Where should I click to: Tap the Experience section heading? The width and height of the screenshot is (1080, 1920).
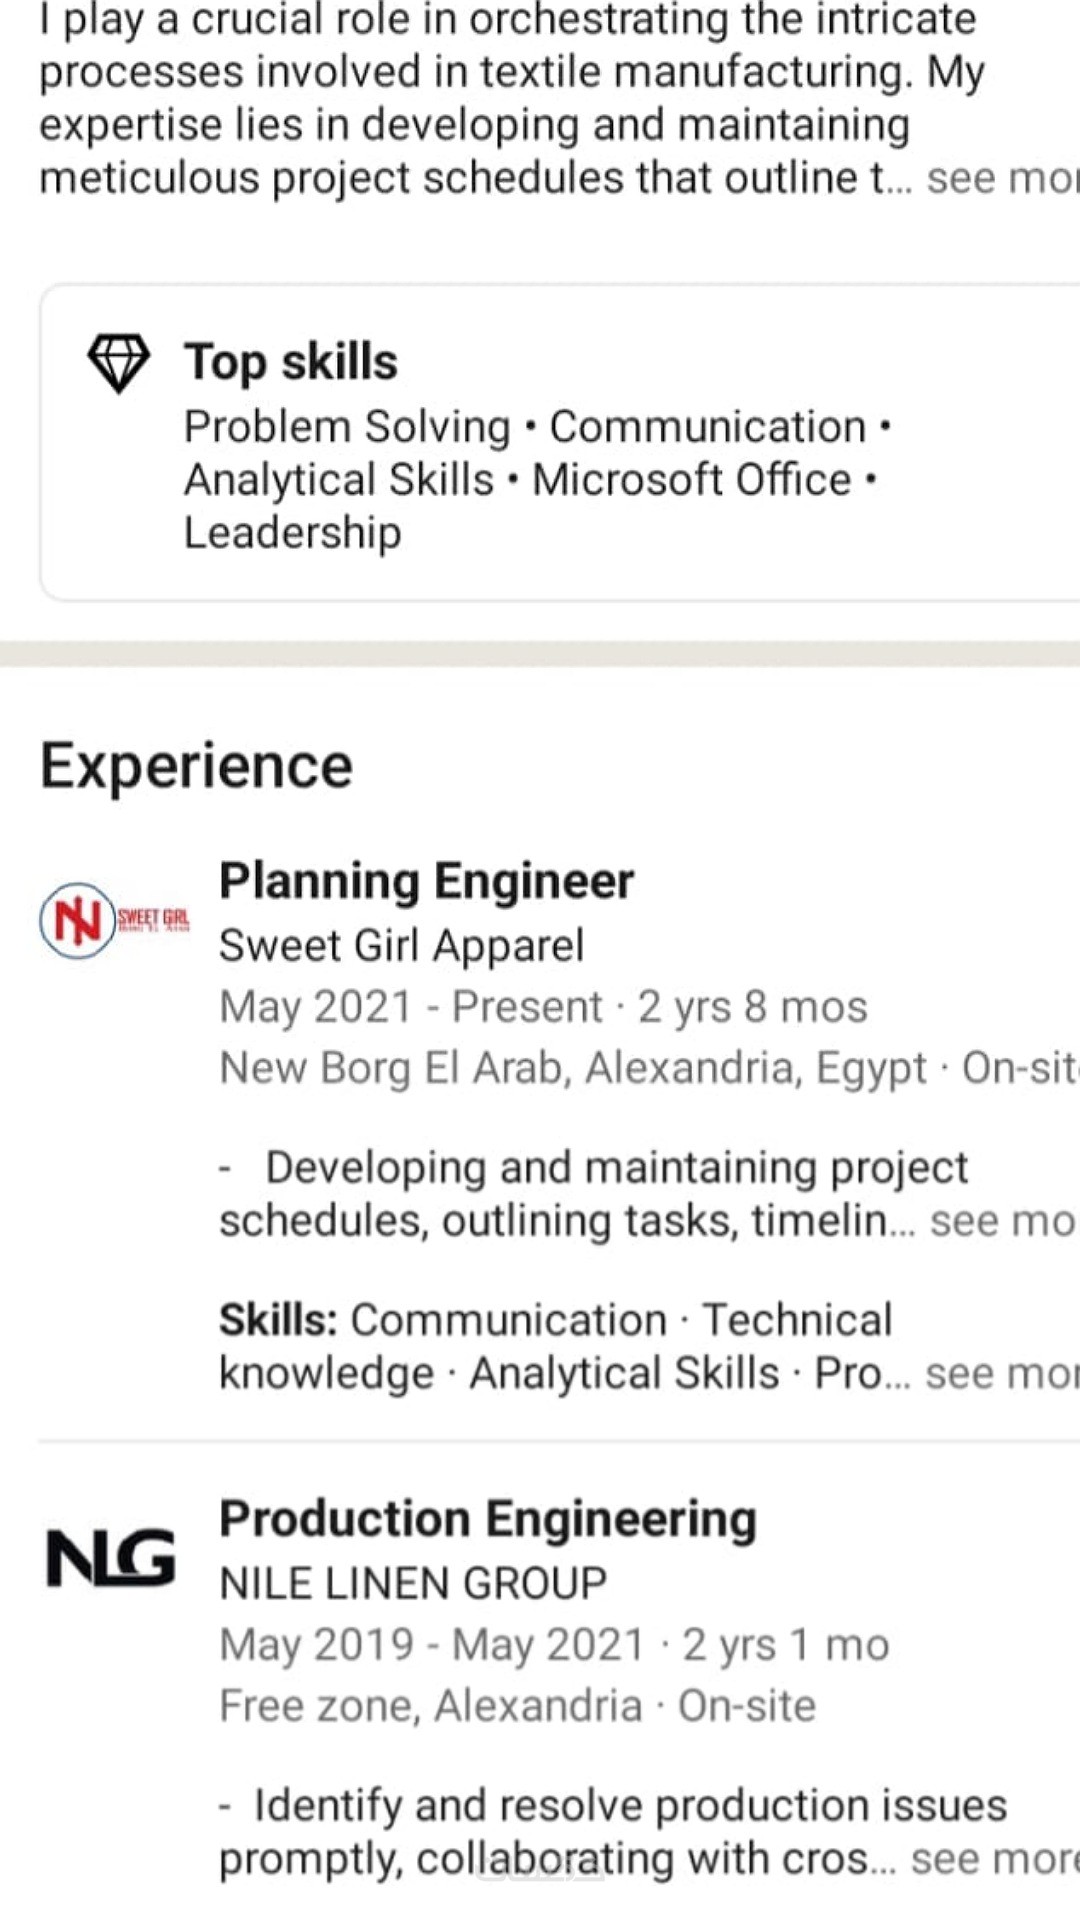pos(196,766)
